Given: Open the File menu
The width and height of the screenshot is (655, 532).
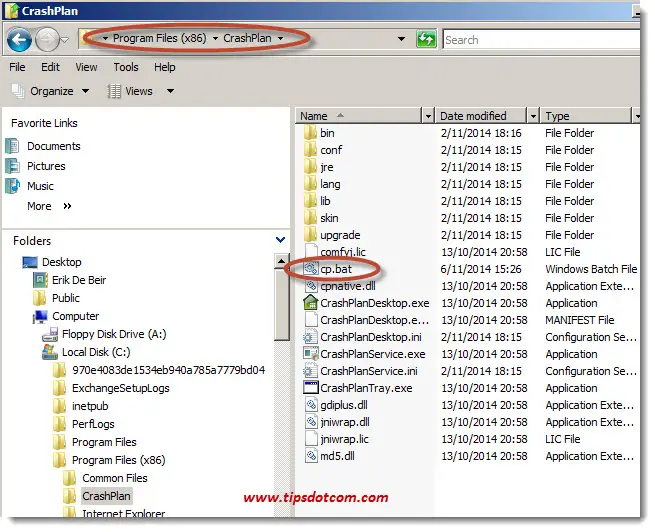Looking at the screenshot, I should point(17,67).
